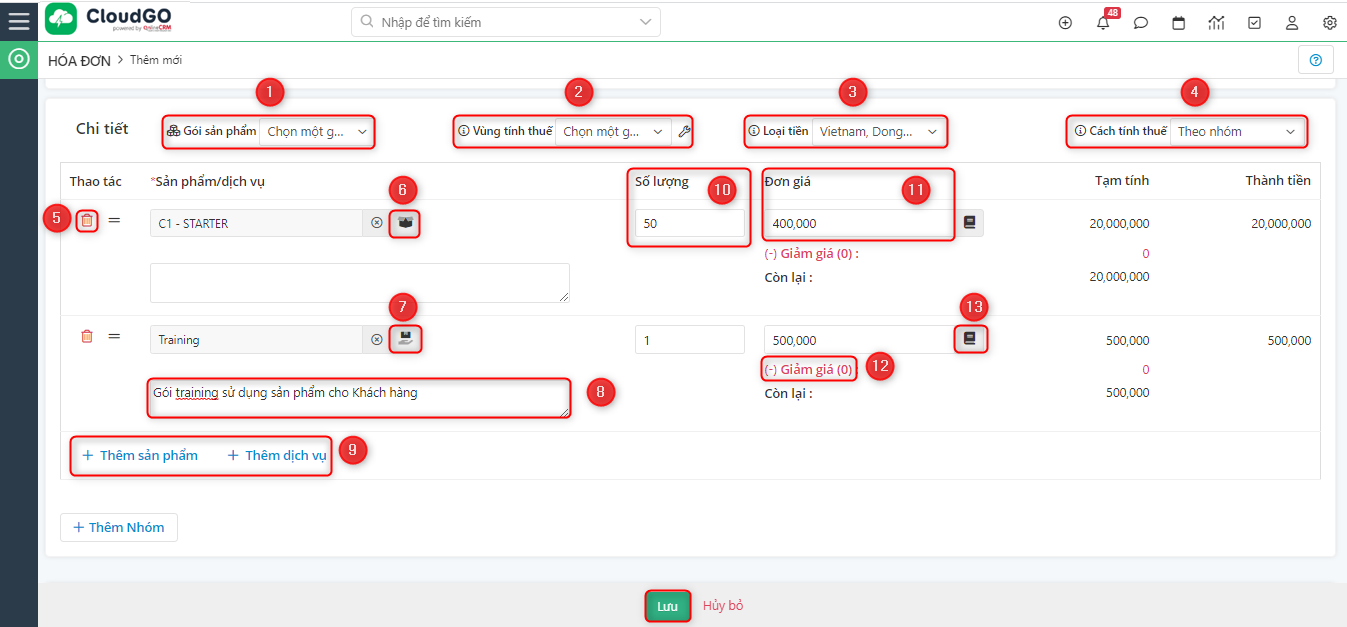This screenshot has height=627, width=1347.
Task: Open the settings gear icon
Action: coord(1330,23)
